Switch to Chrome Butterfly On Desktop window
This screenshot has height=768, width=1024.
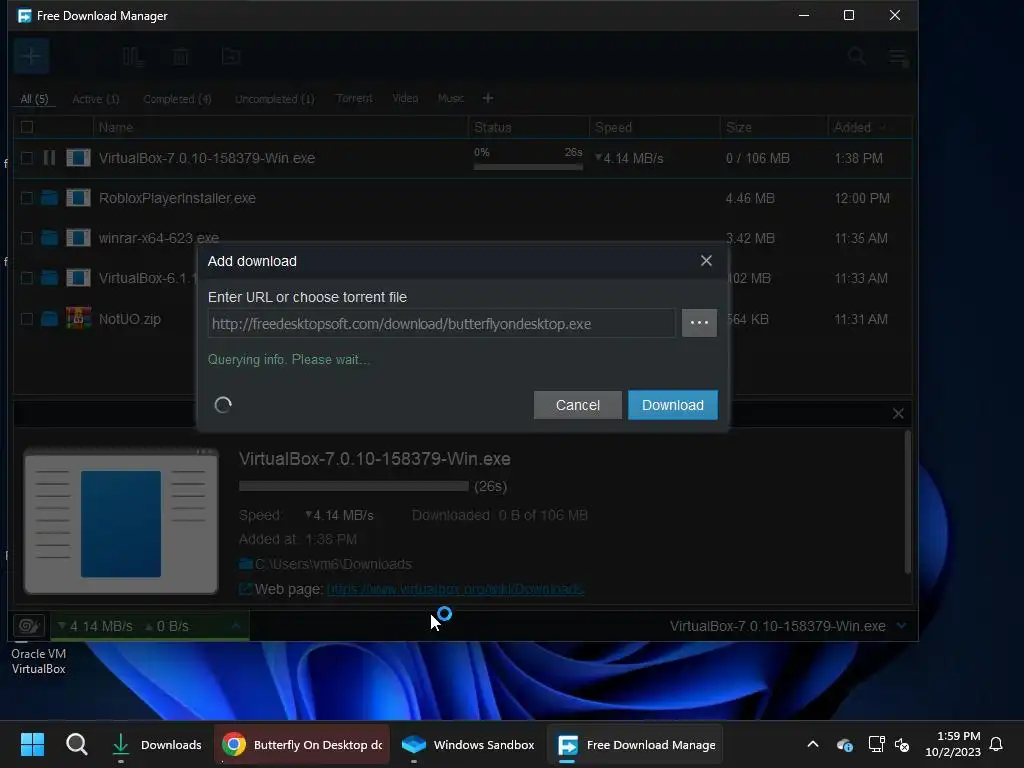click(x=302, y=744)
